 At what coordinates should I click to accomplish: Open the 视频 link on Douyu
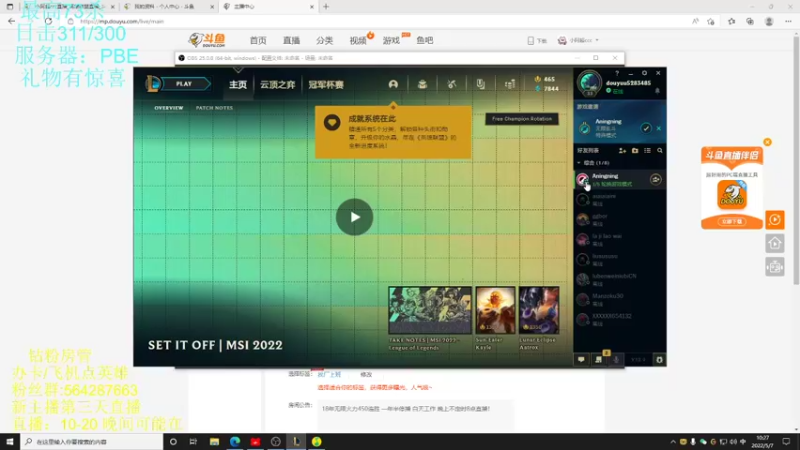(x=358, y=40)
